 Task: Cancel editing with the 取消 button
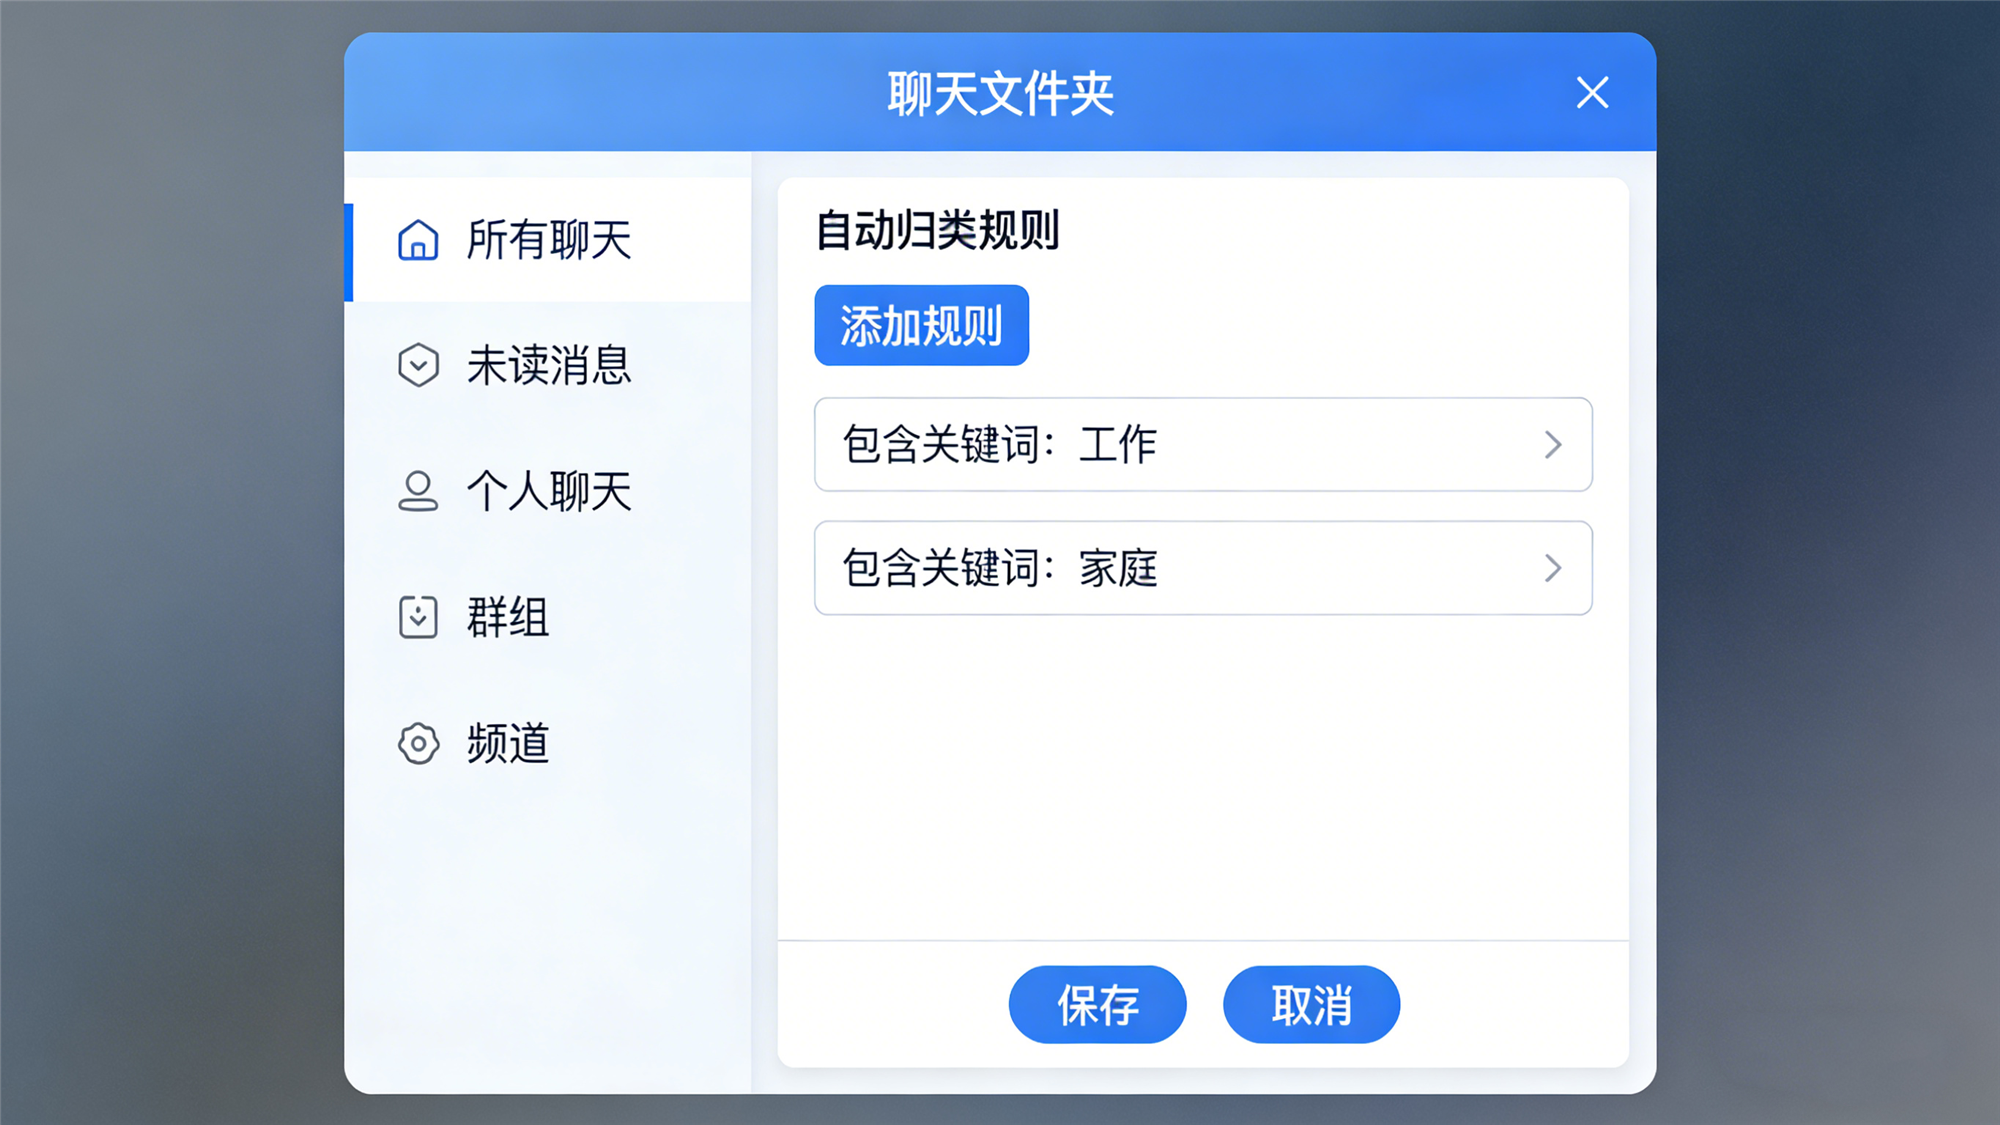(x=1311, y=1005)
